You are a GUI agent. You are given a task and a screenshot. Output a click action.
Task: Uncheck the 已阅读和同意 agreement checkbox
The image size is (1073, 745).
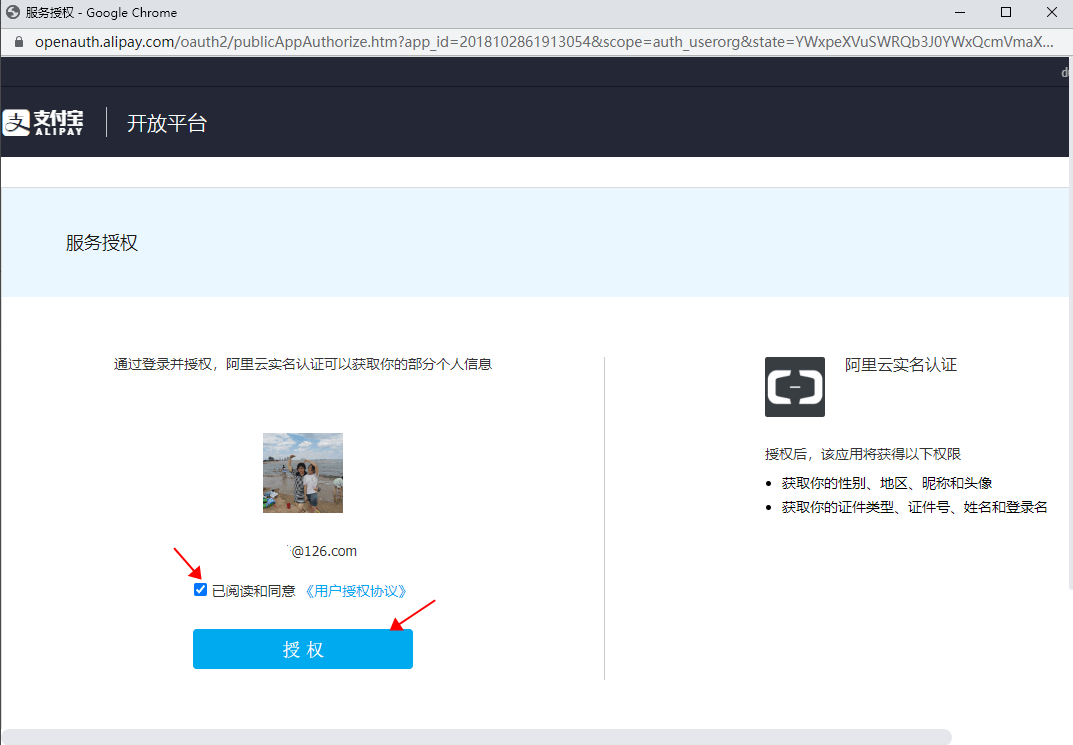[x=201, y=590]
